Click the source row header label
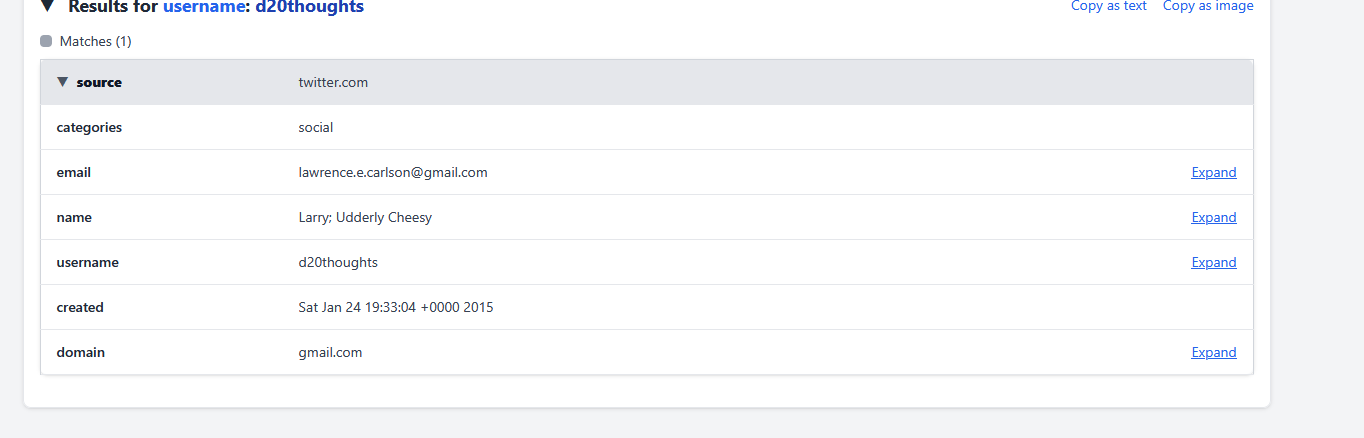 tap(99, 82)
